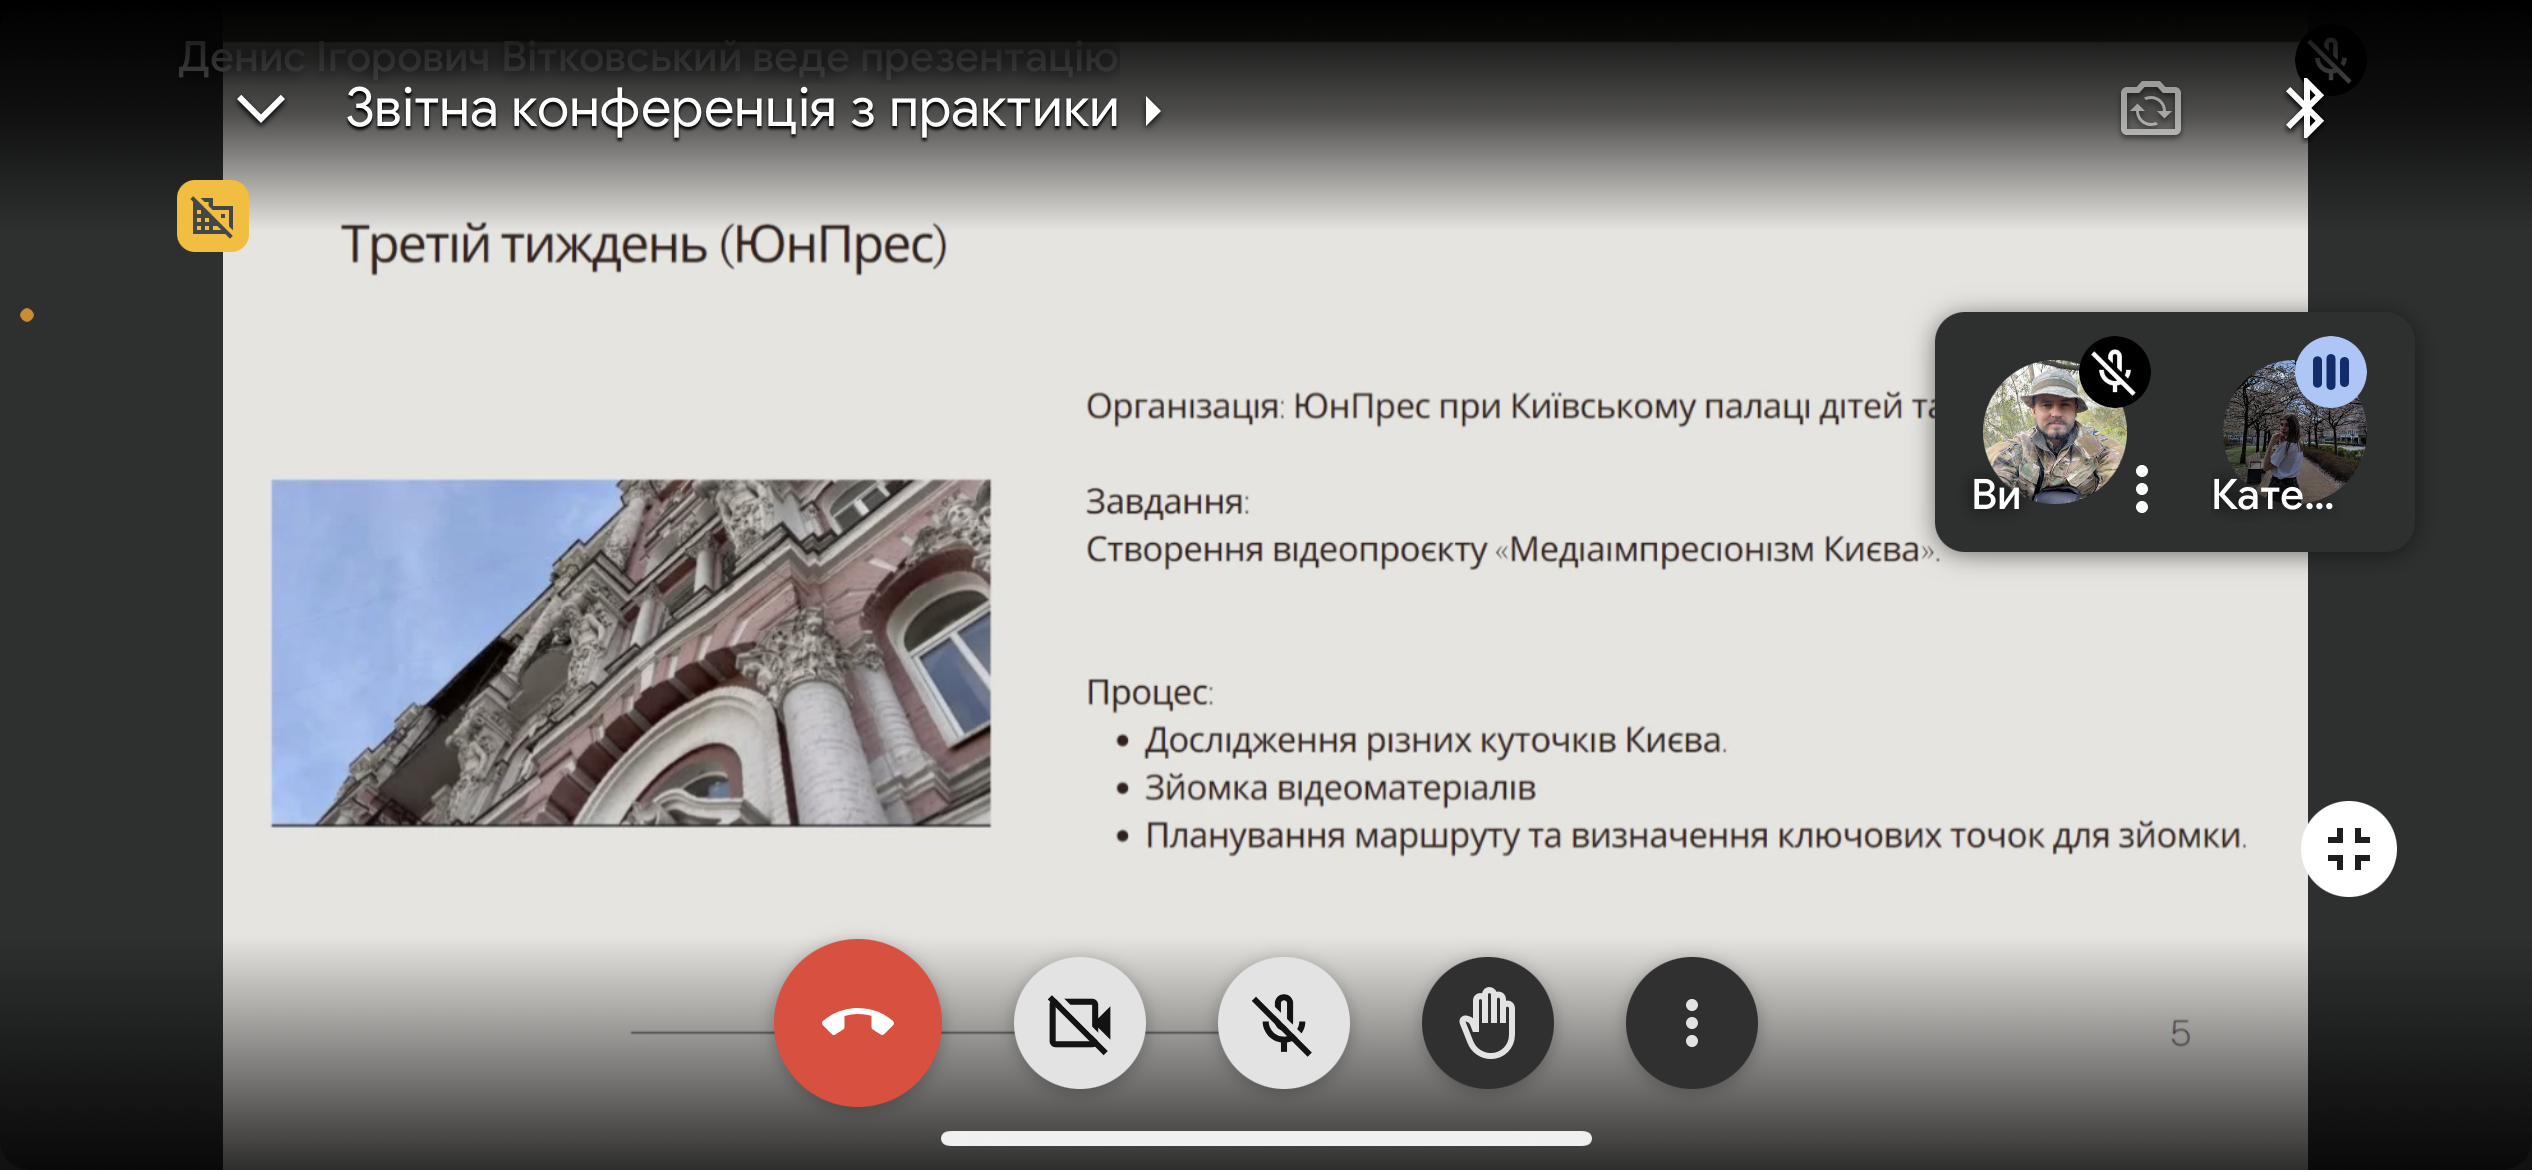Open 'Звітна конференція з практики' meeting title
Viewport: 2532px width, 1170px height.
click(x=731, y=109)
